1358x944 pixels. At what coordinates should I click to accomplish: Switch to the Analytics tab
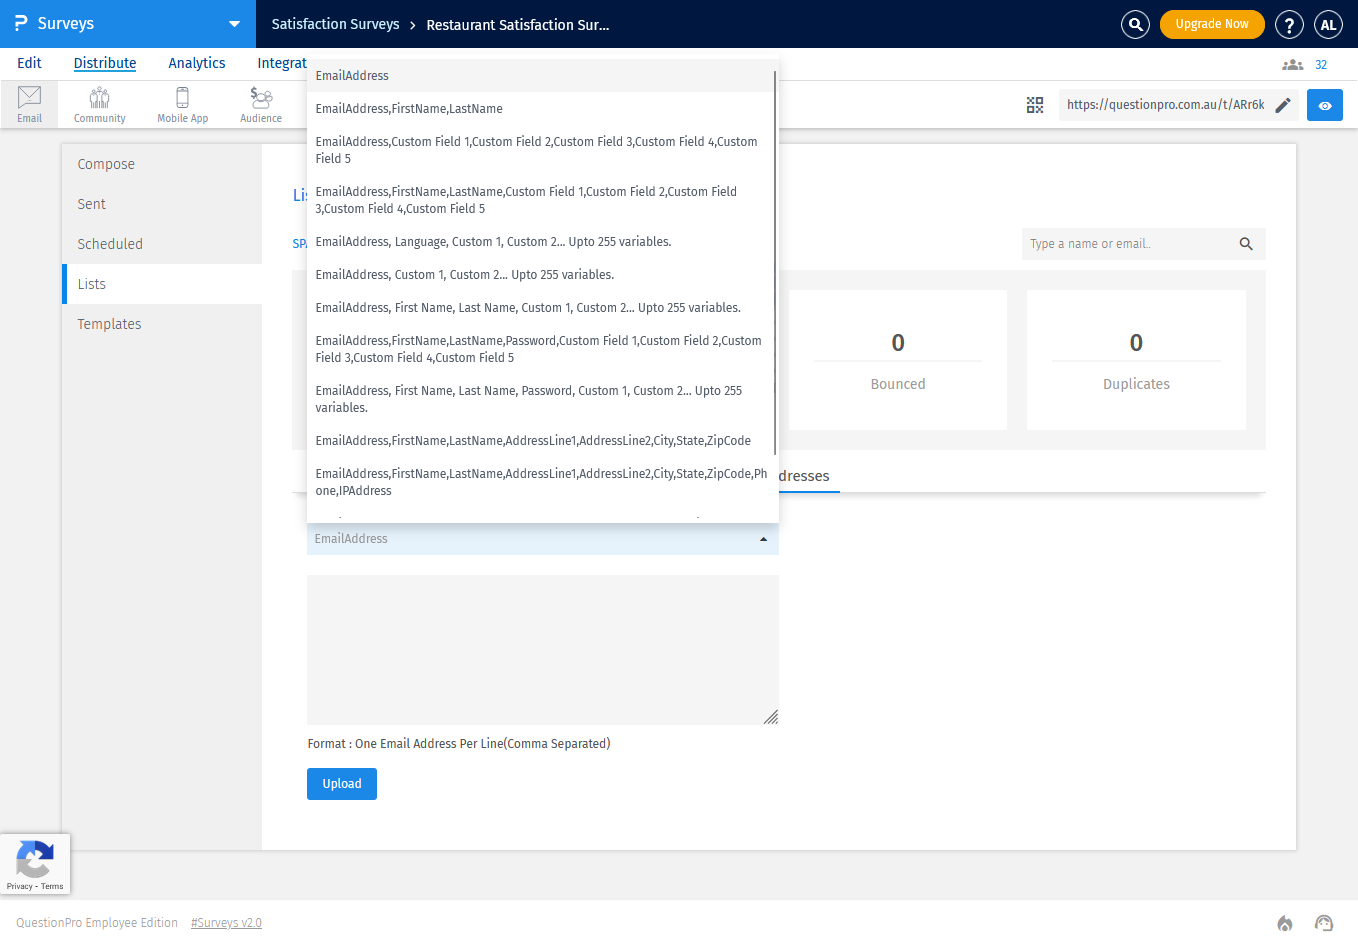[x=196, y=63]
